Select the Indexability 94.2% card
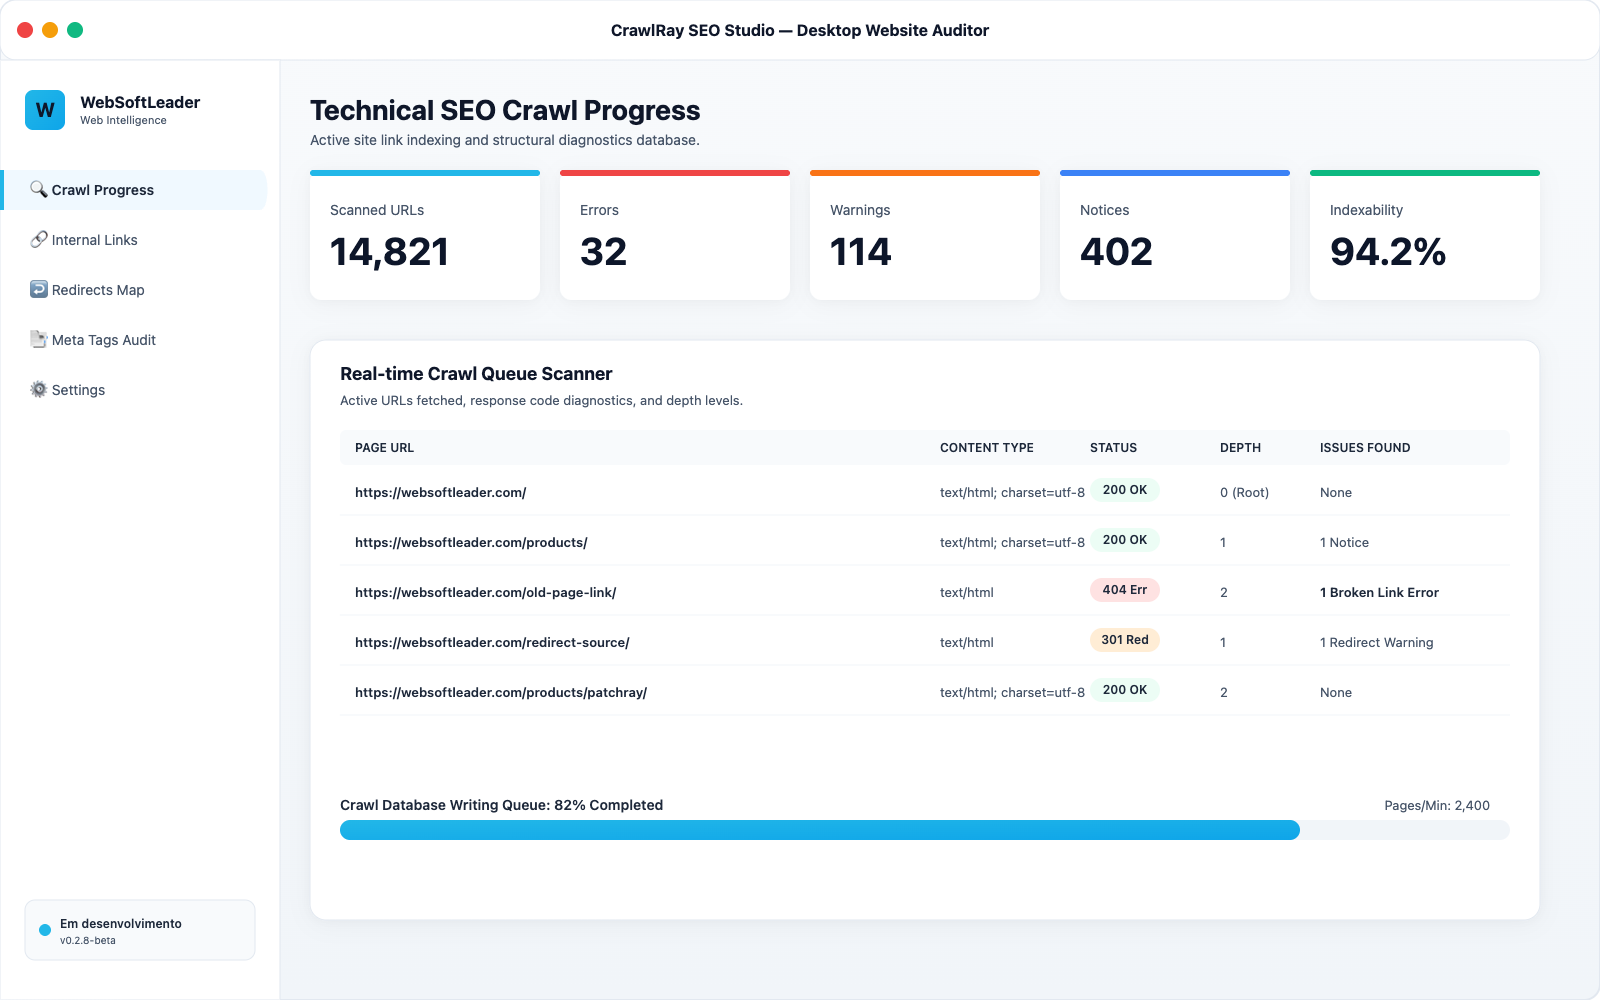The image size is (1600, 1000). [x=1425, y=235]
